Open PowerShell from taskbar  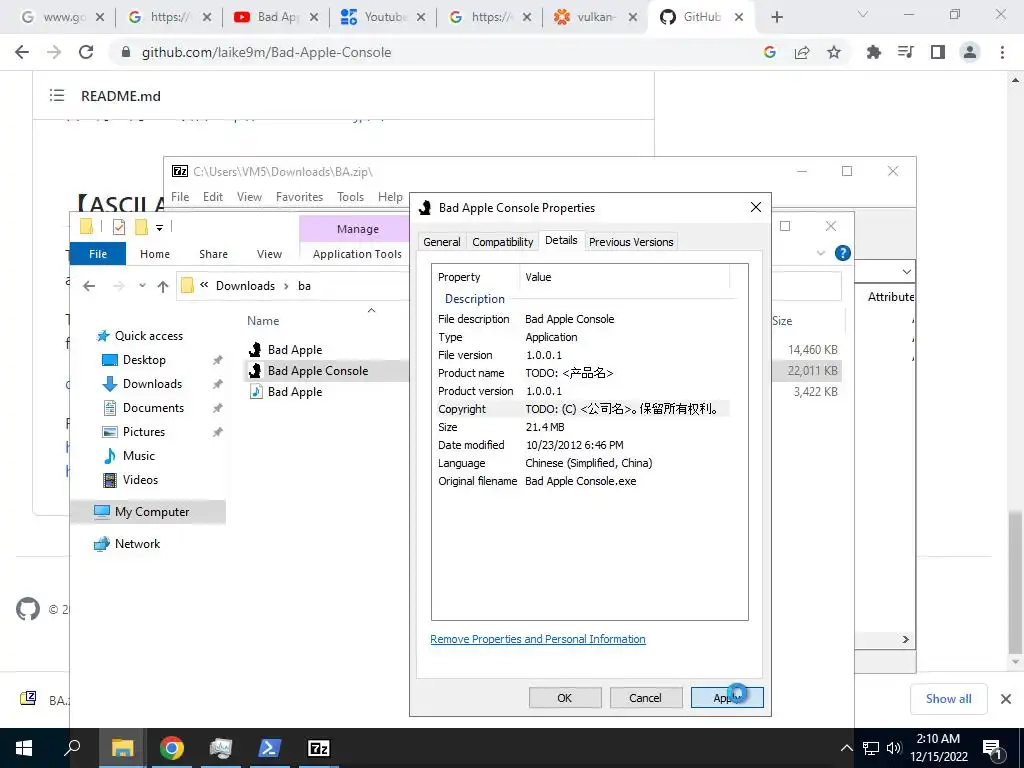pyautogui.click(x=270, y=748)
